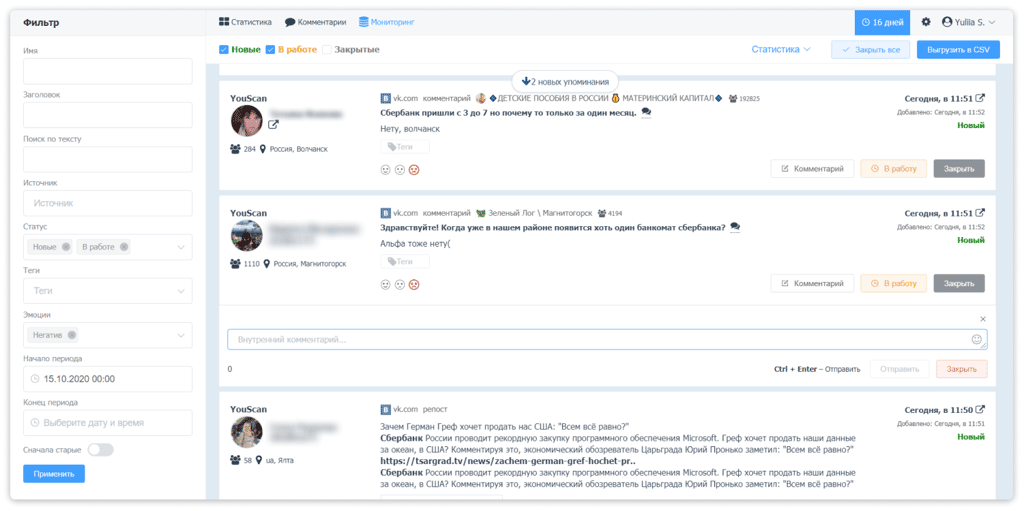Set negative red face on Волчанск mention
This screenshot has width=1024, height=511.
tap(414, 170)
